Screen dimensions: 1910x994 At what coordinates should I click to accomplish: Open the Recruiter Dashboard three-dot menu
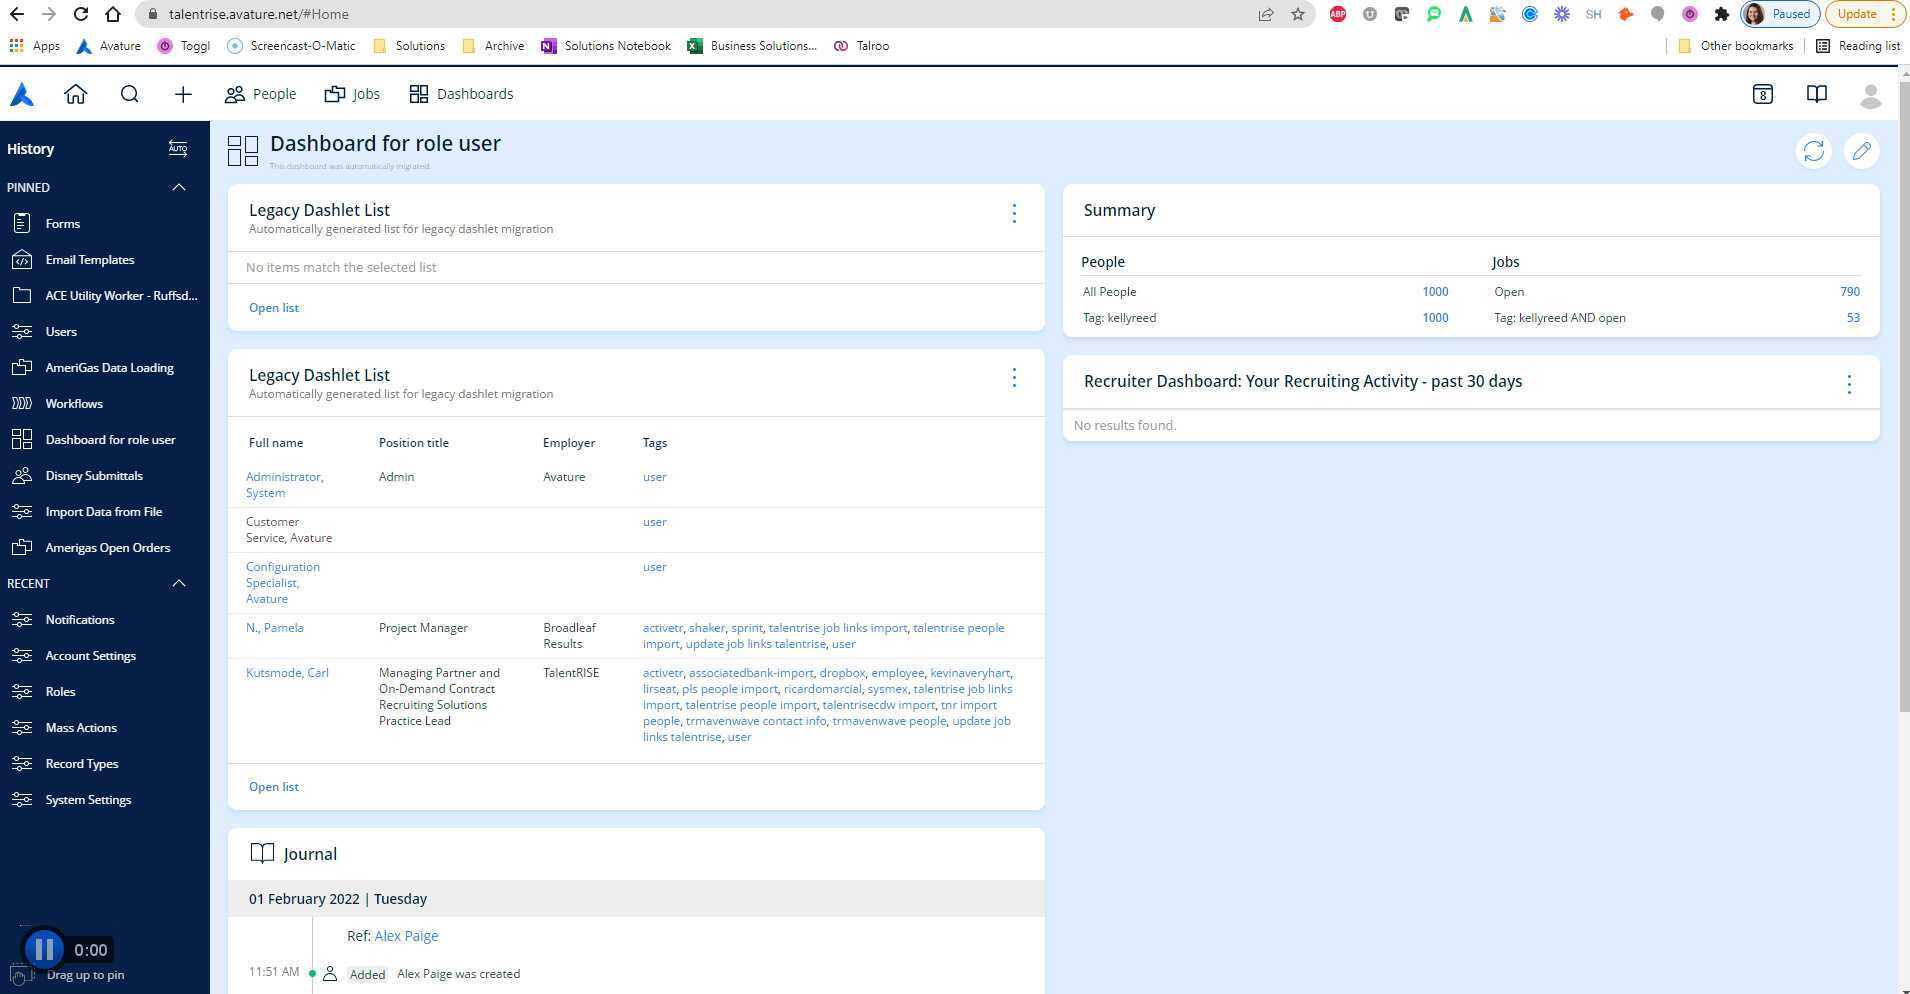[1848, 384]
